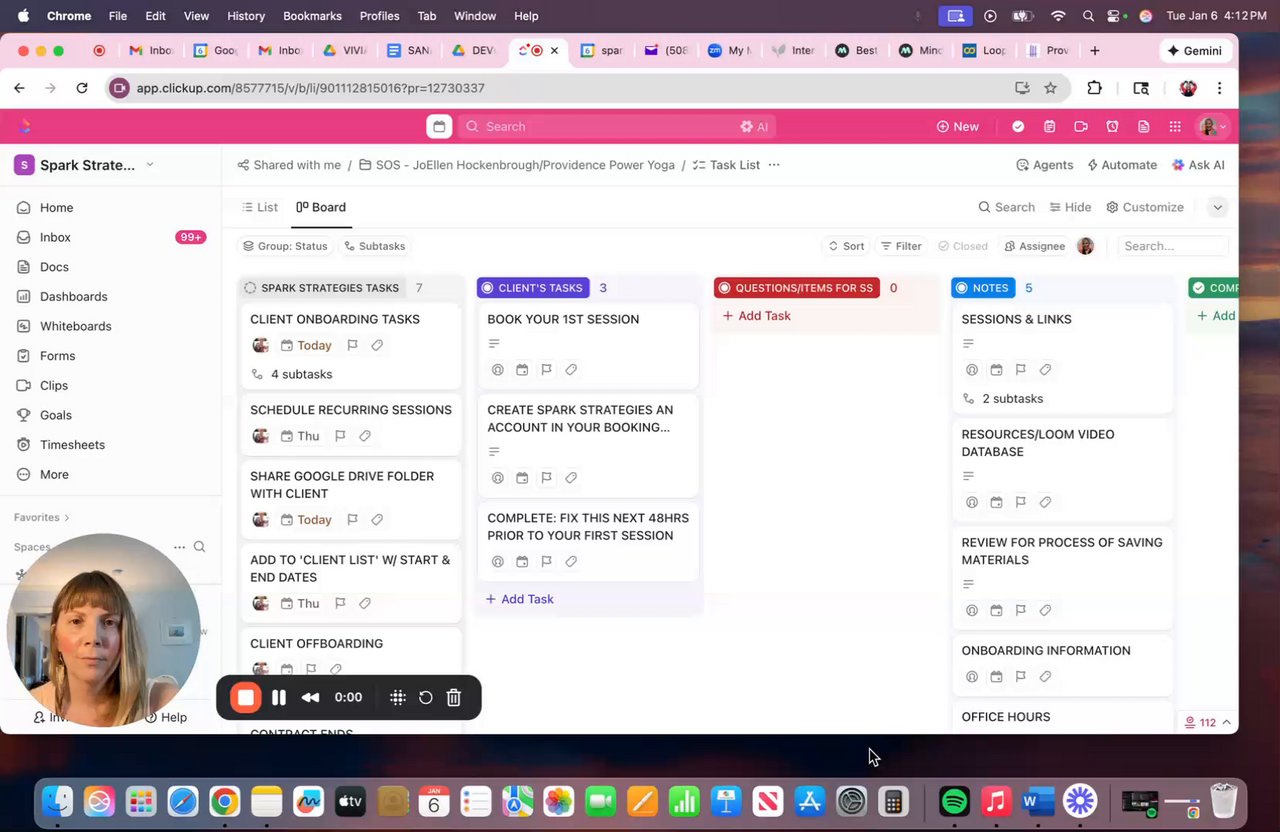
Task: Expand the view options chevron near Customize
Action: coord(1217,207)
